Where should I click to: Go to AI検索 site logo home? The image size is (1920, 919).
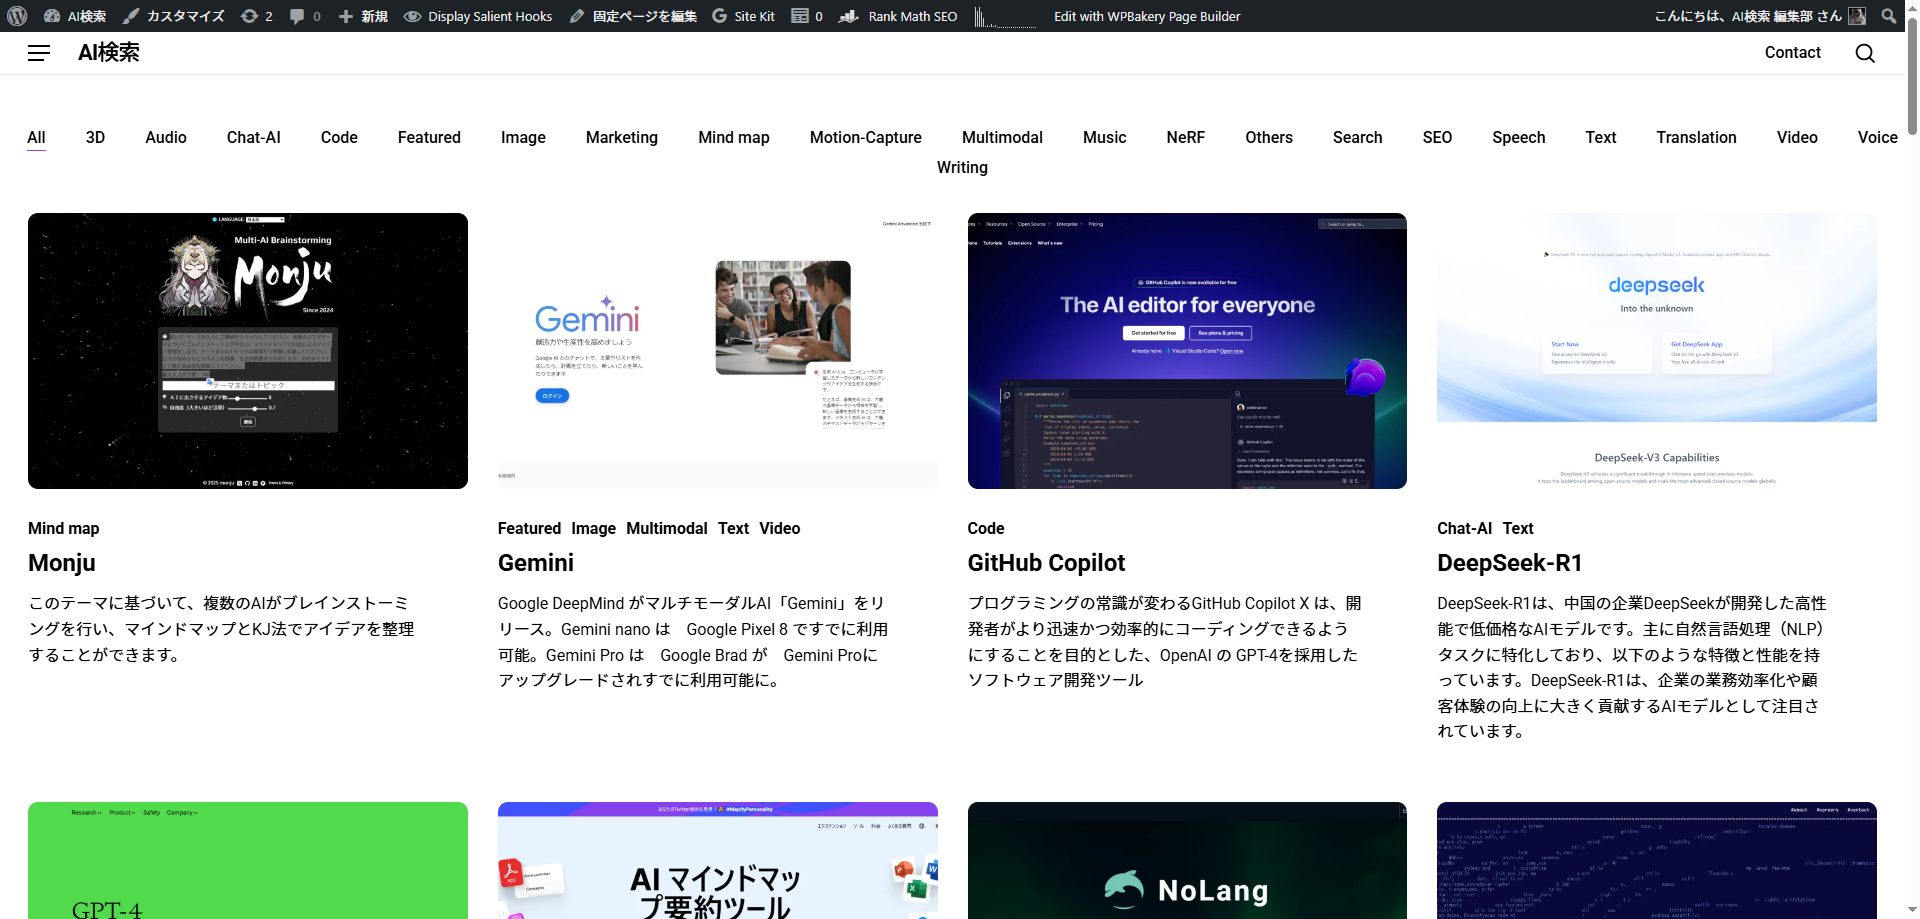coord(109,52)
